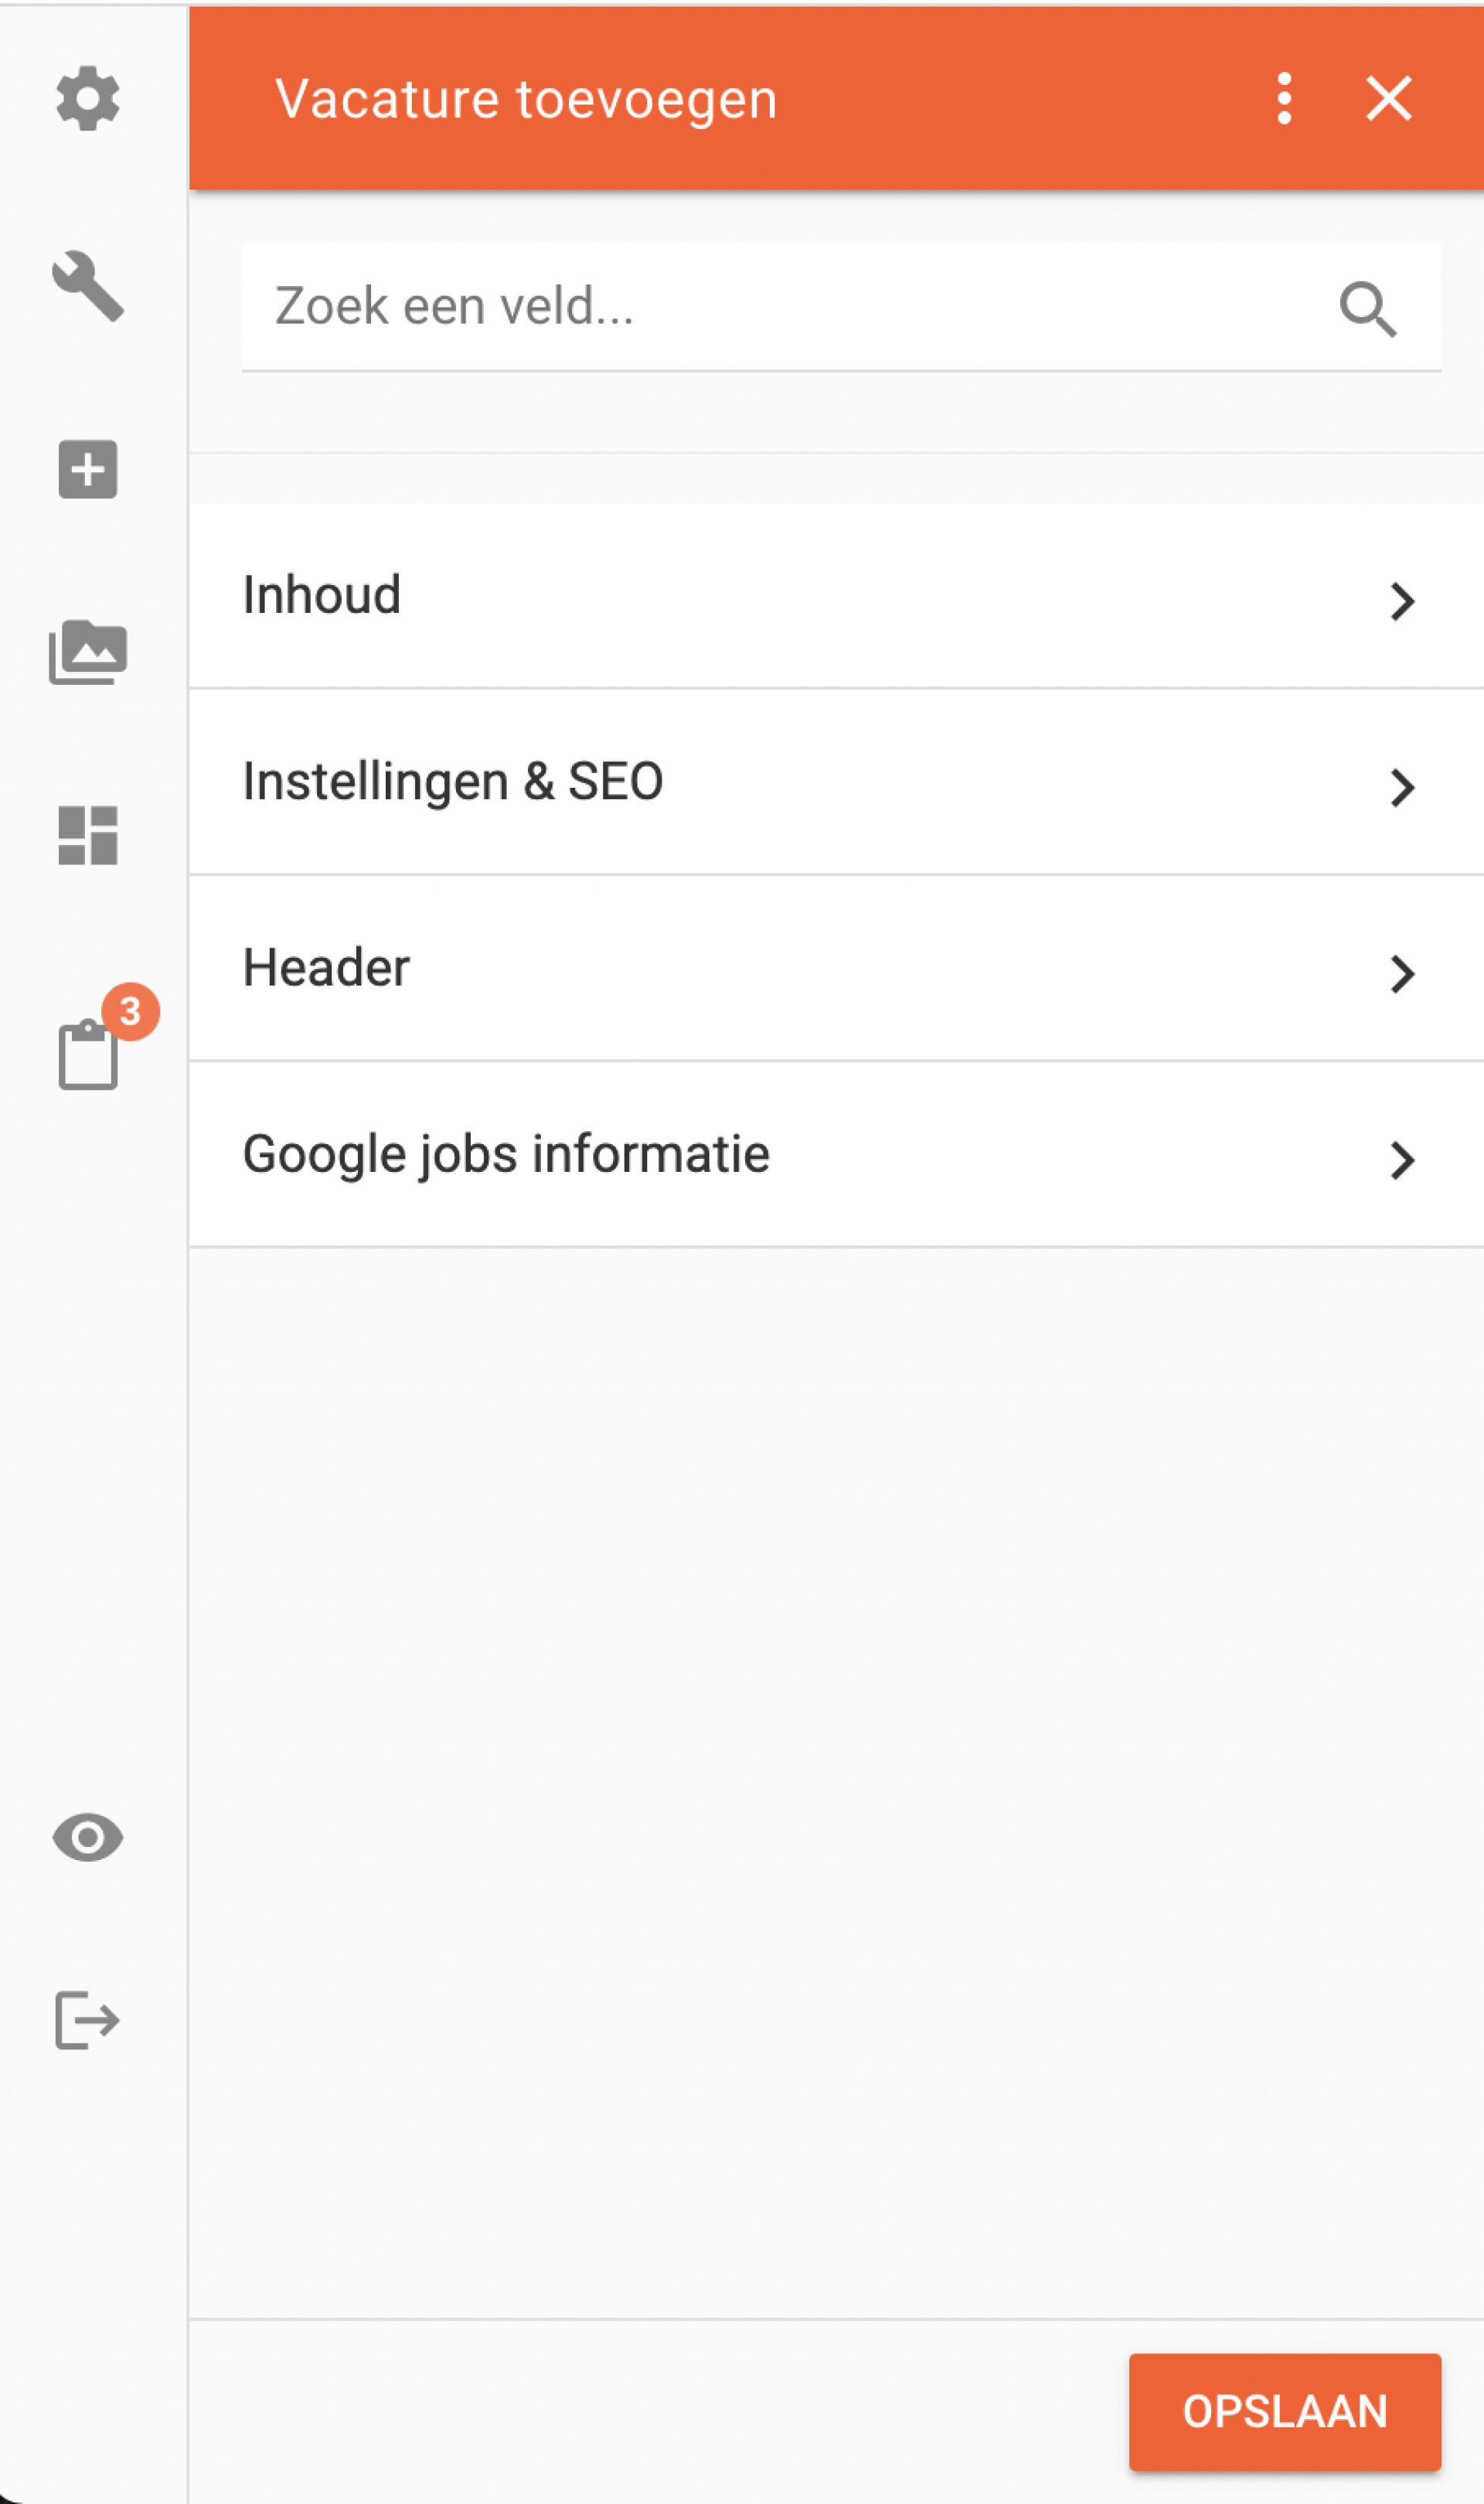Expand Google jobs informatie chevron

(x=1402, y=1160)
